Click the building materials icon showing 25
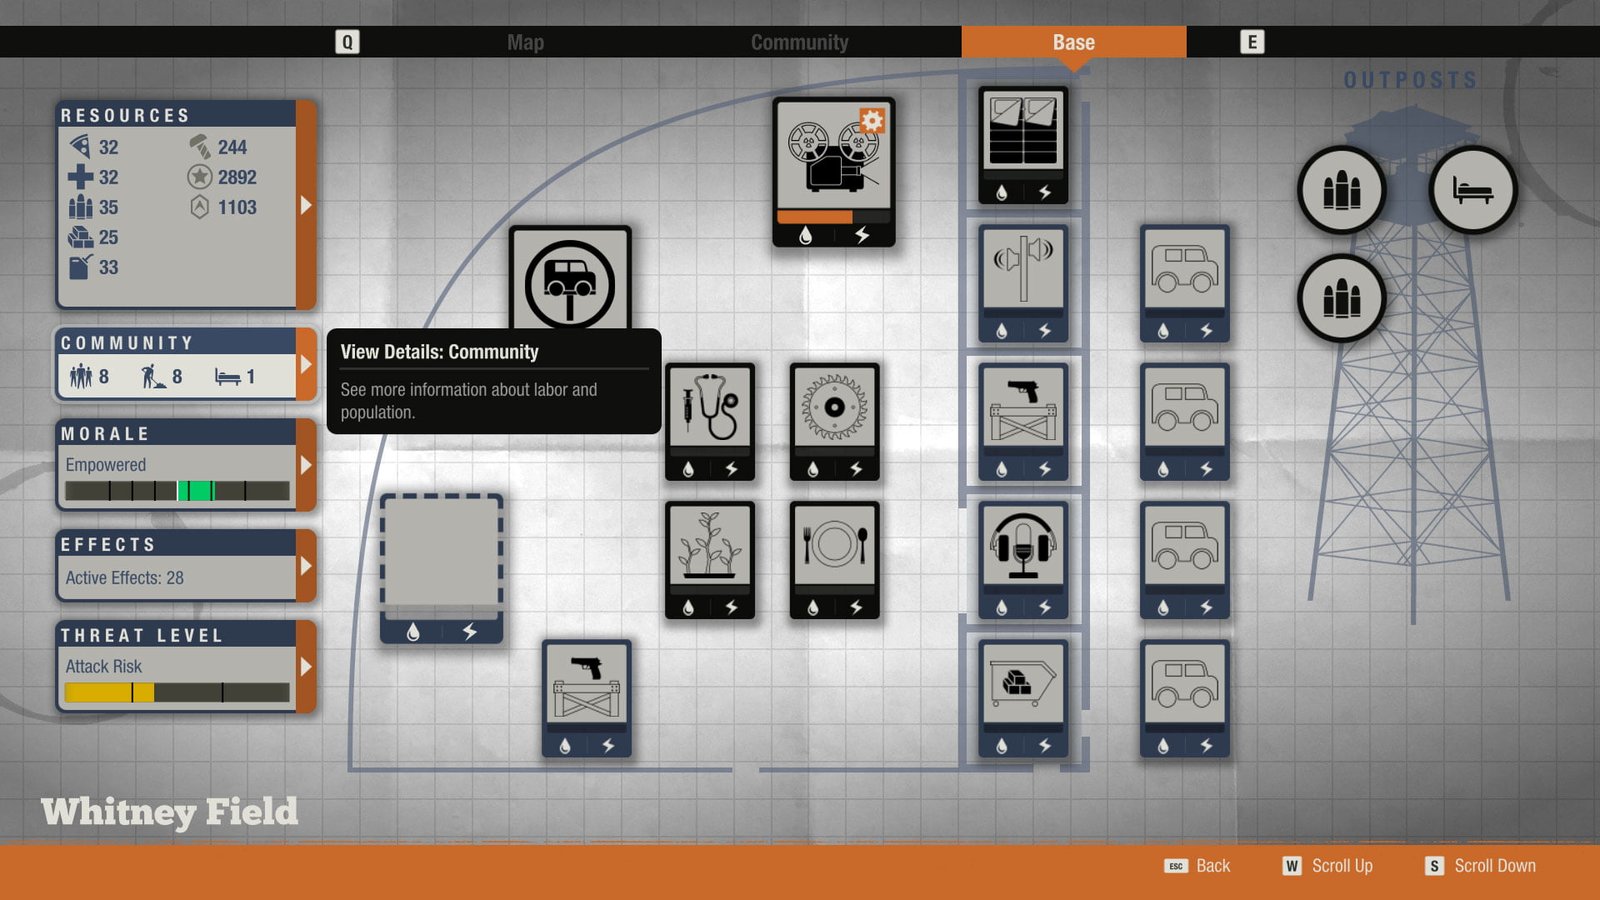The height and width of the screenshot is (900, 1600). (81, 237)
